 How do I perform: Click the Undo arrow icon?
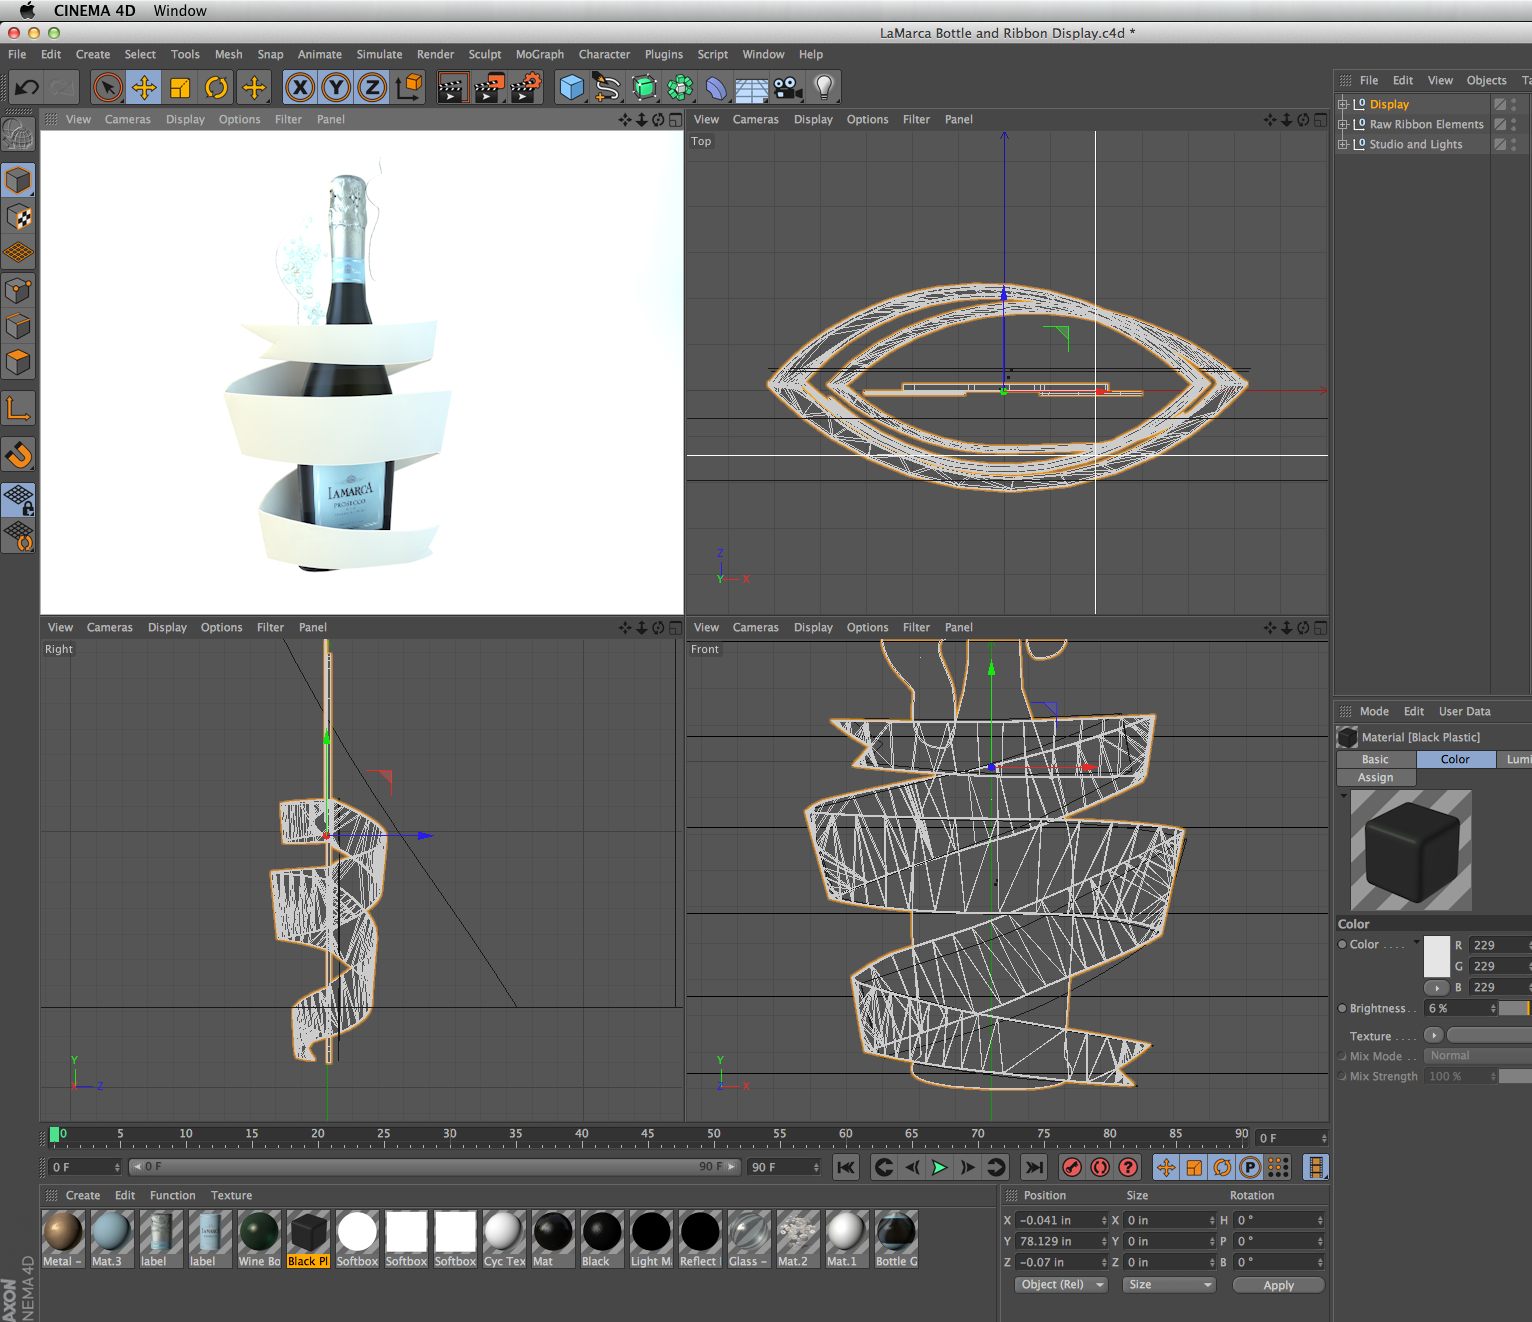click(x=27, y=88)
